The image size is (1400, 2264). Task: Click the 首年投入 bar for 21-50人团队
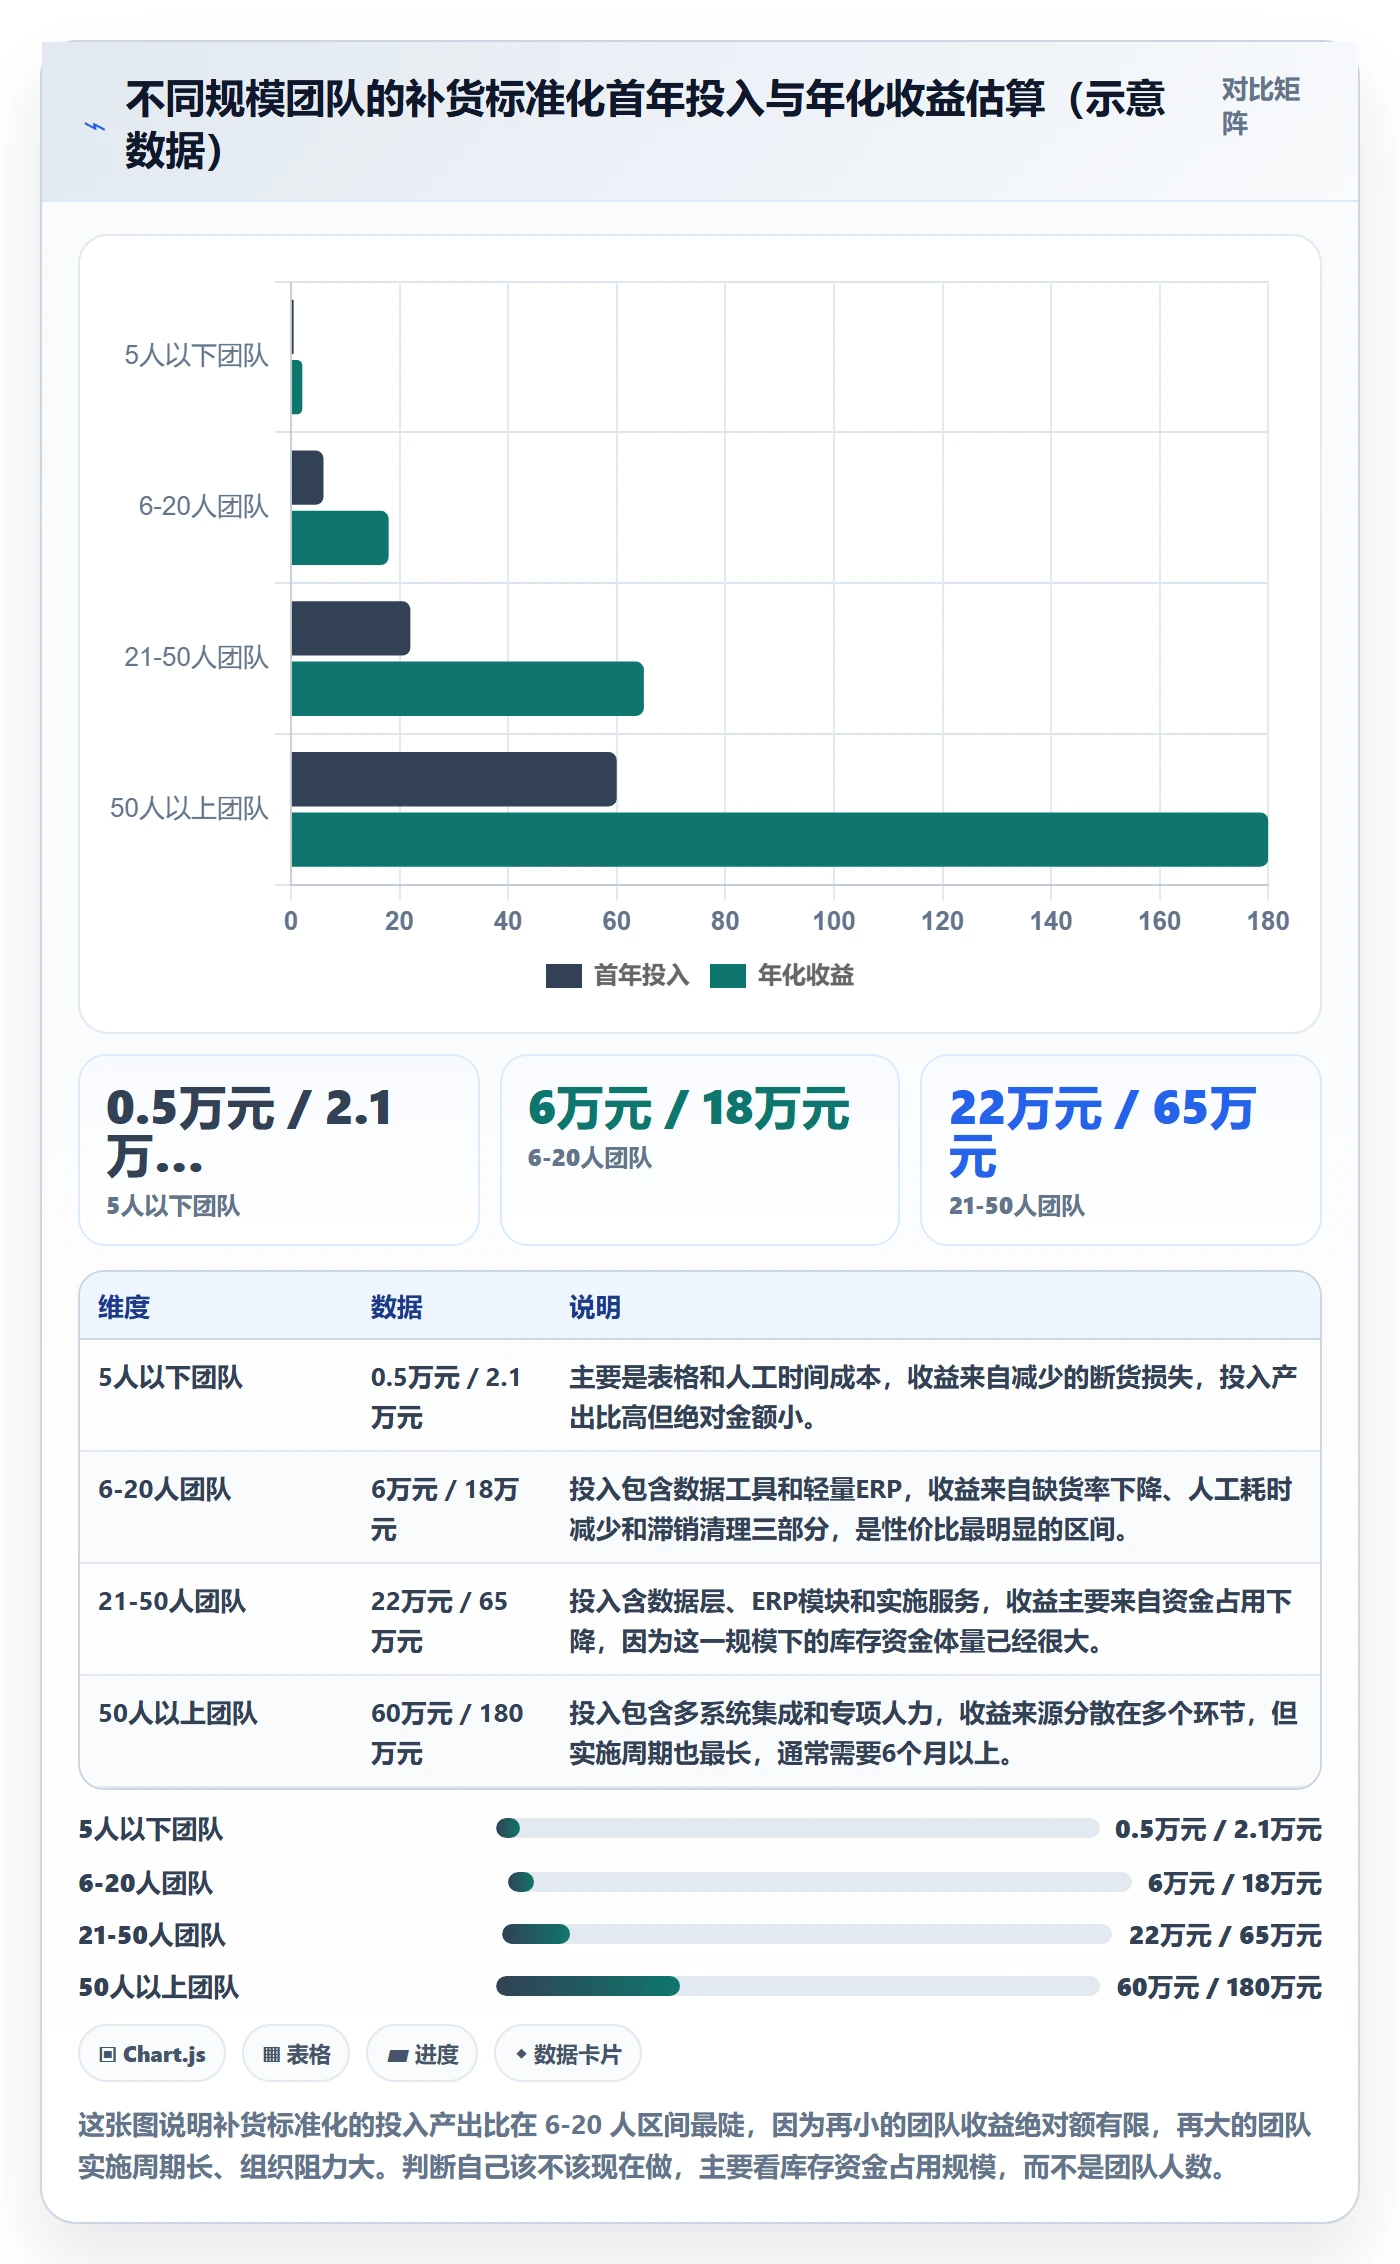tap(351, 628)
